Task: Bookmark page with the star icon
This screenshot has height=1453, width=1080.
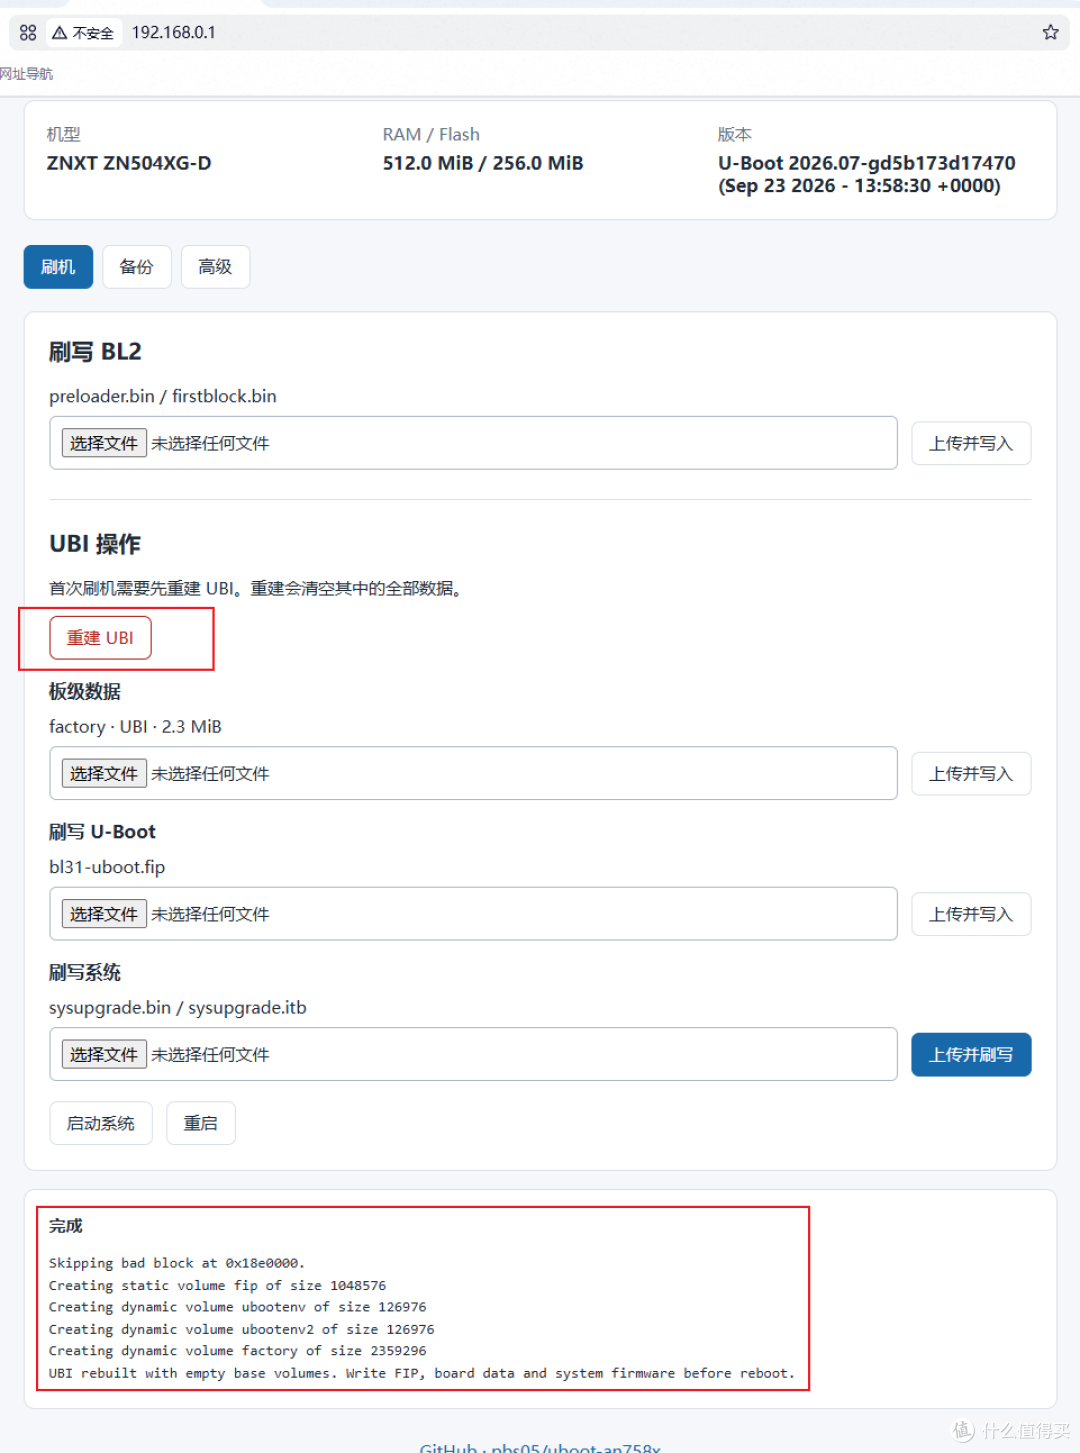Action: [1050, 33]
